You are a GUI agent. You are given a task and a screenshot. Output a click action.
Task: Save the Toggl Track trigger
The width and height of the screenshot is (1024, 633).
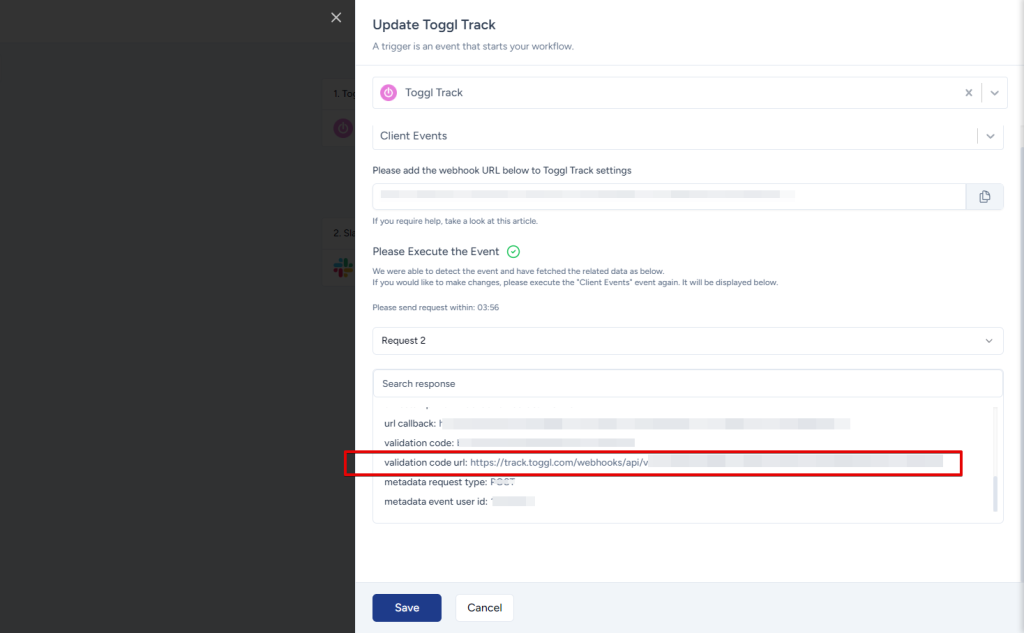[x=406, y=608]
